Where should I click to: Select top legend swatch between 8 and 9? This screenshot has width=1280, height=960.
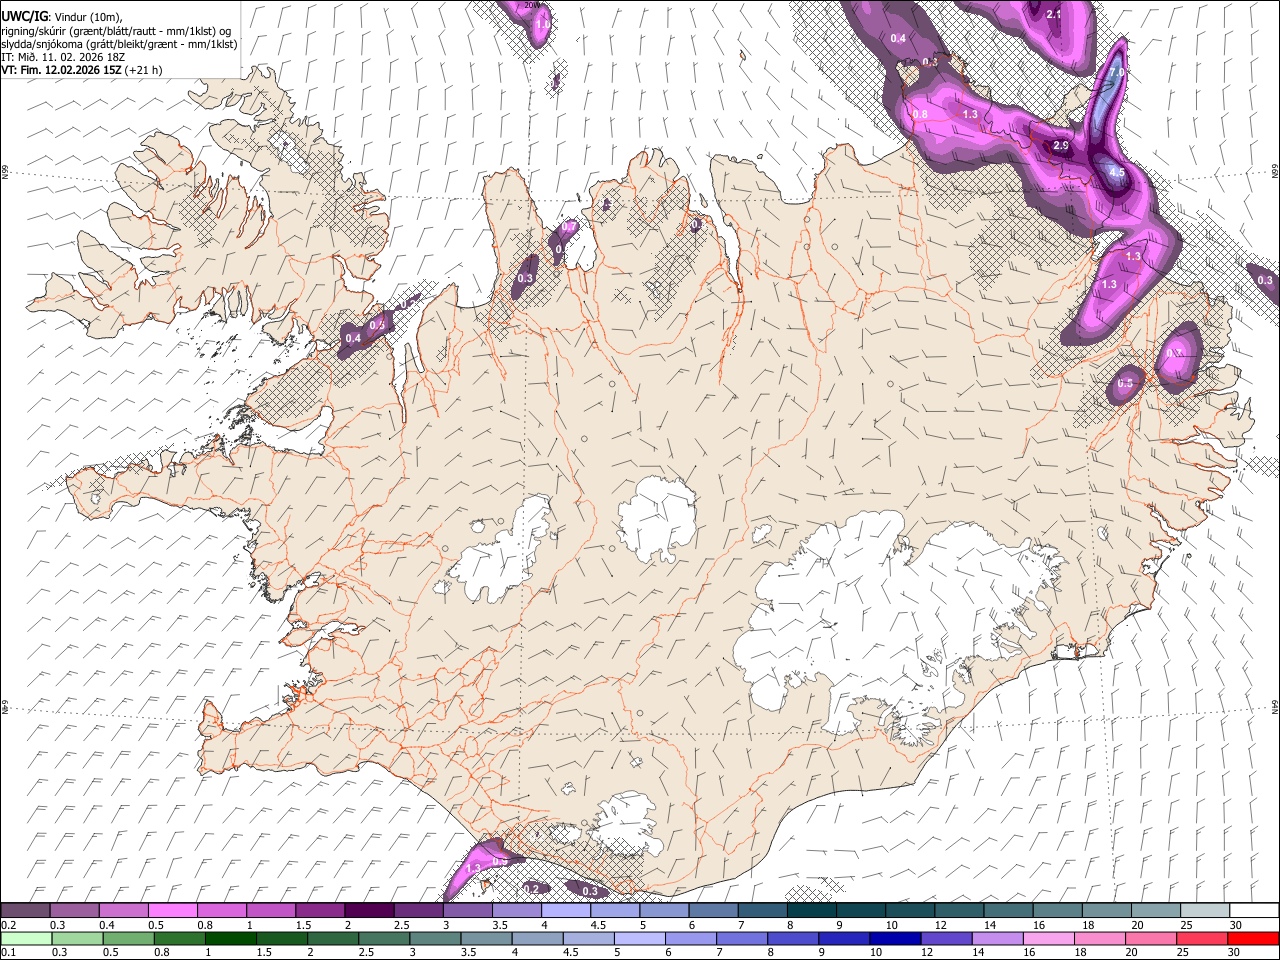click(812, 910)
